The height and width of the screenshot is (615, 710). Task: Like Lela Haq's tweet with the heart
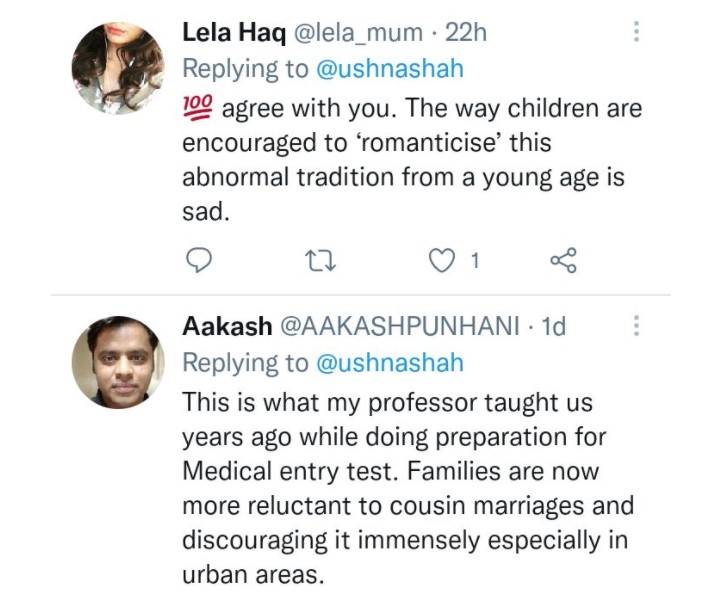(441, 261)
